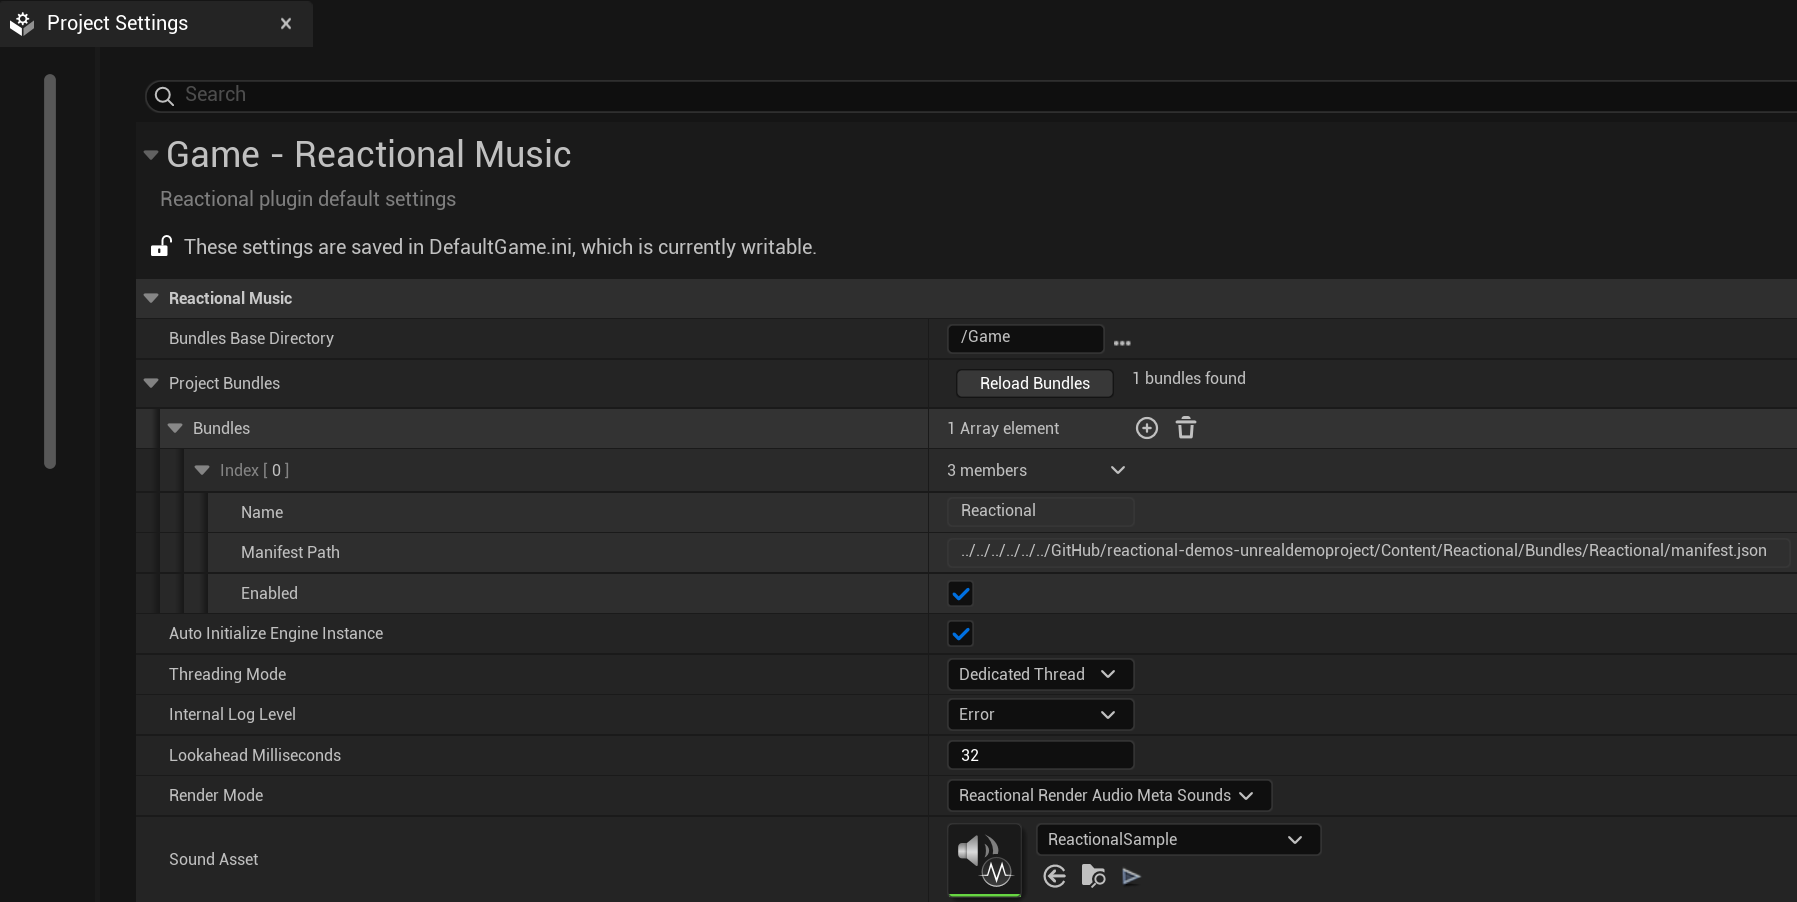Click the 'Bundles Base Directory' label
This screenshot has width=1797, height=902.
tap(251, 338)
